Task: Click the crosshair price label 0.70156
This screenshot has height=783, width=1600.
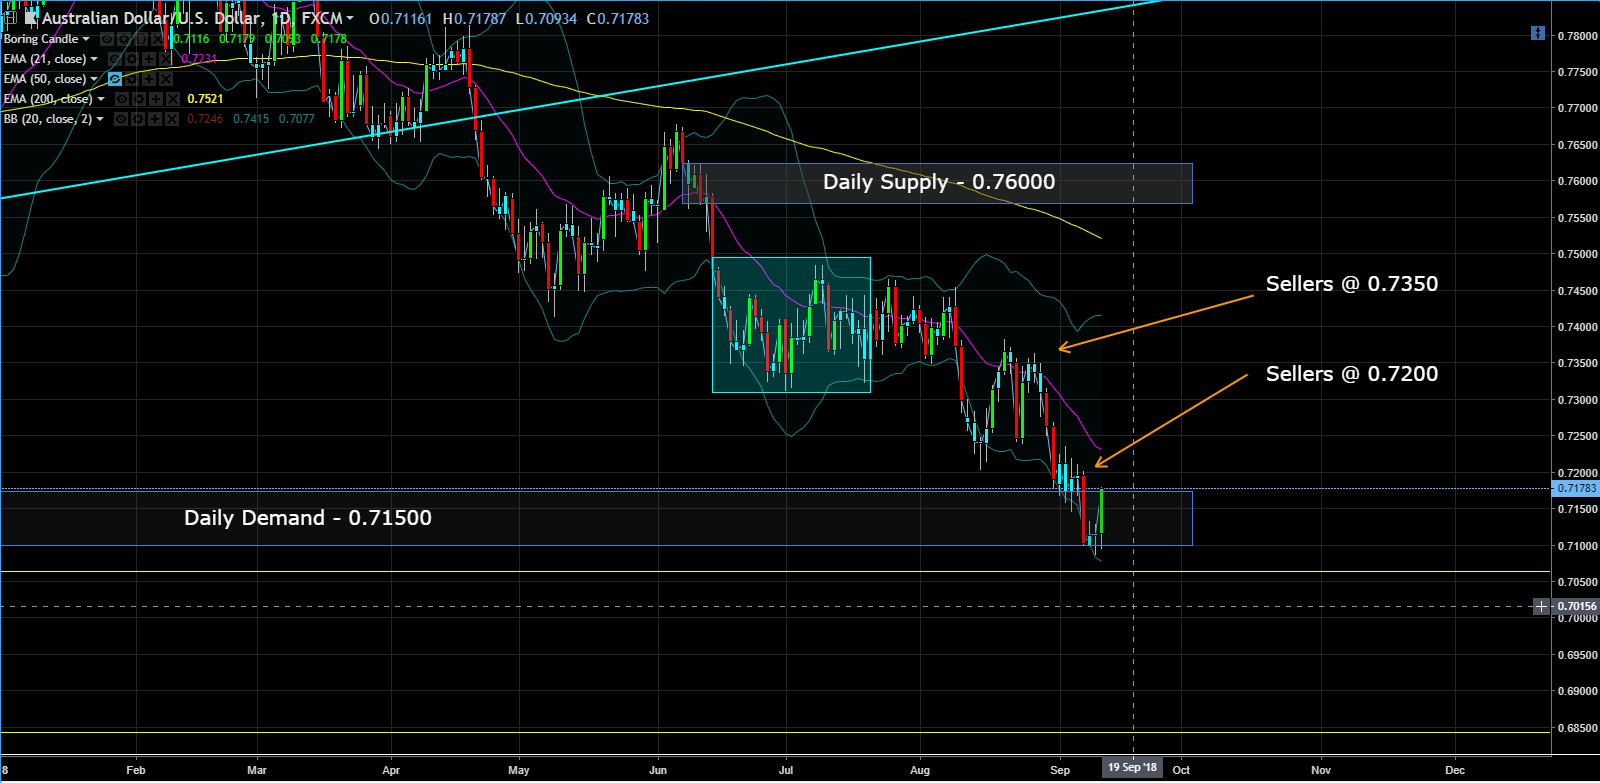Action: 1576,606
